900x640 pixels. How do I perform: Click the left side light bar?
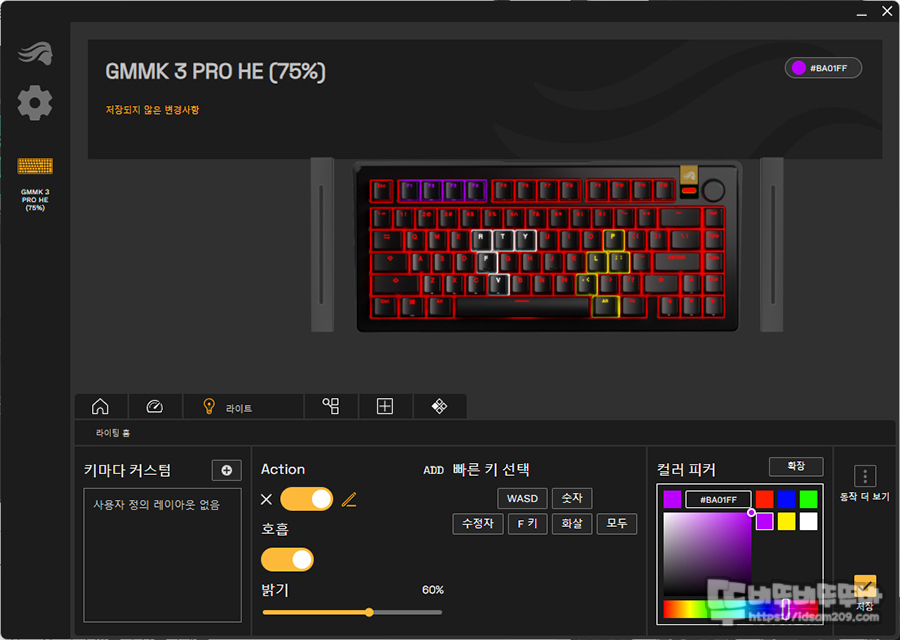pos(322,245)
